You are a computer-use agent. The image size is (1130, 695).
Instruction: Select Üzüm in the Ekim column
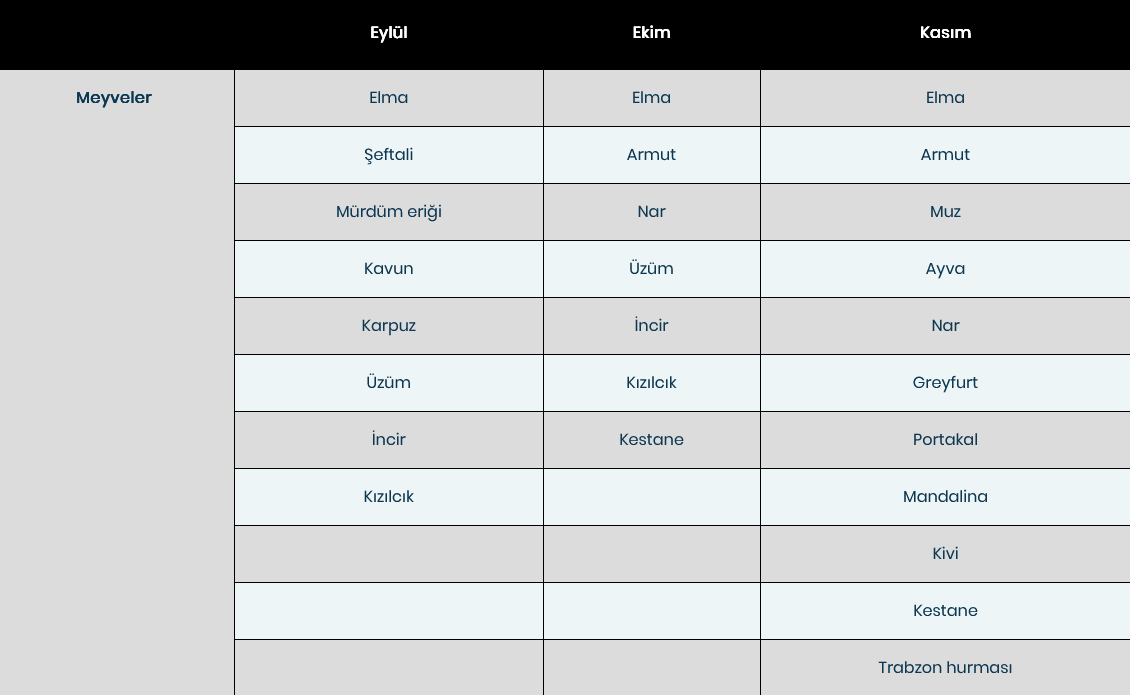651,269
